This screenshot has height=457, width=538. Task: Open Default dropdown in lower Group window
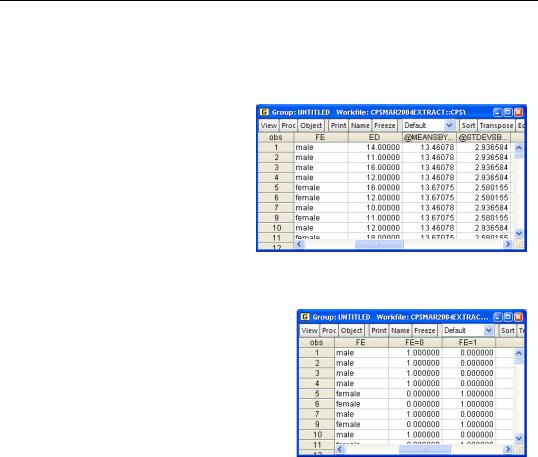pyautogui.click(x=468, y=330)
